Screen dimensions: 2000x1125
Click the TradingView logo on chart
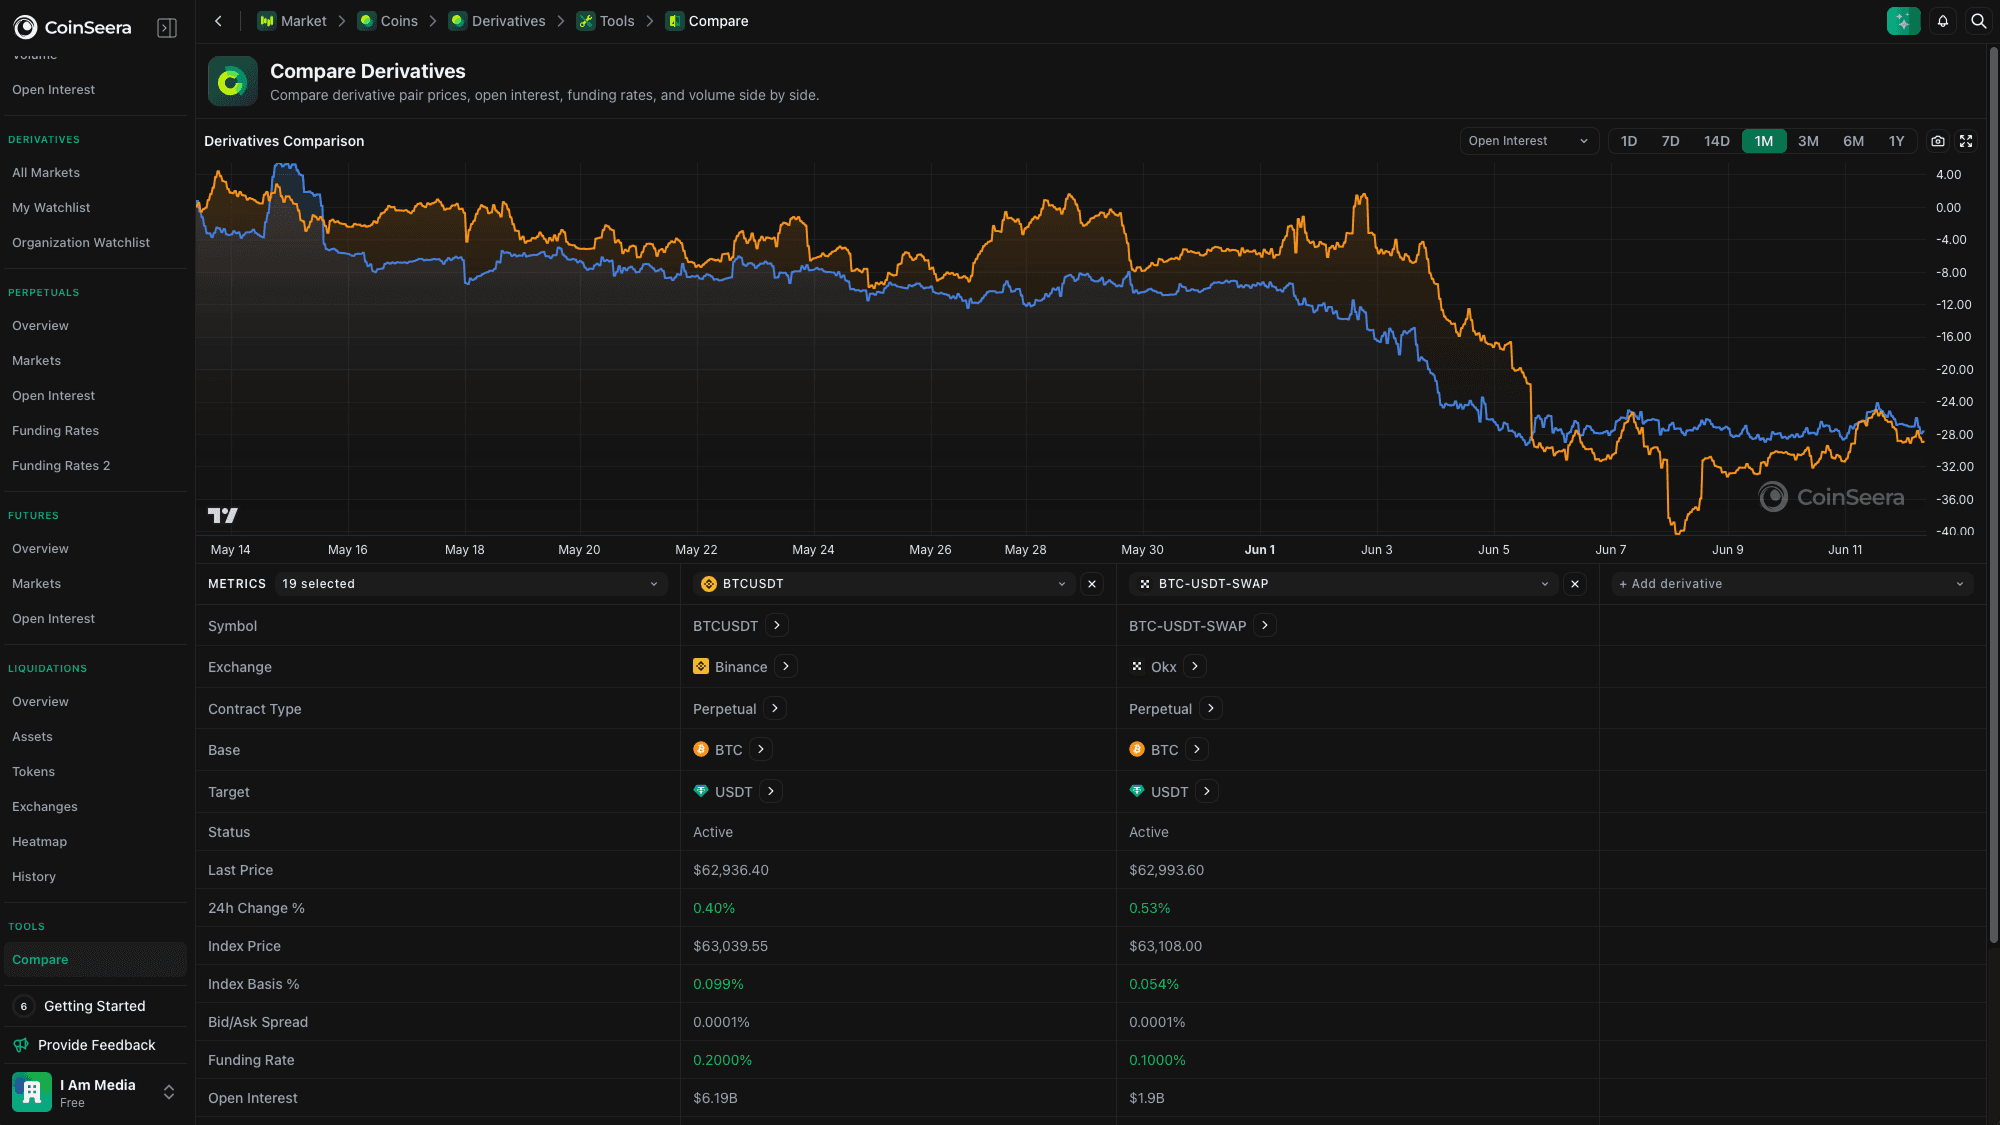tap(223, 515)
